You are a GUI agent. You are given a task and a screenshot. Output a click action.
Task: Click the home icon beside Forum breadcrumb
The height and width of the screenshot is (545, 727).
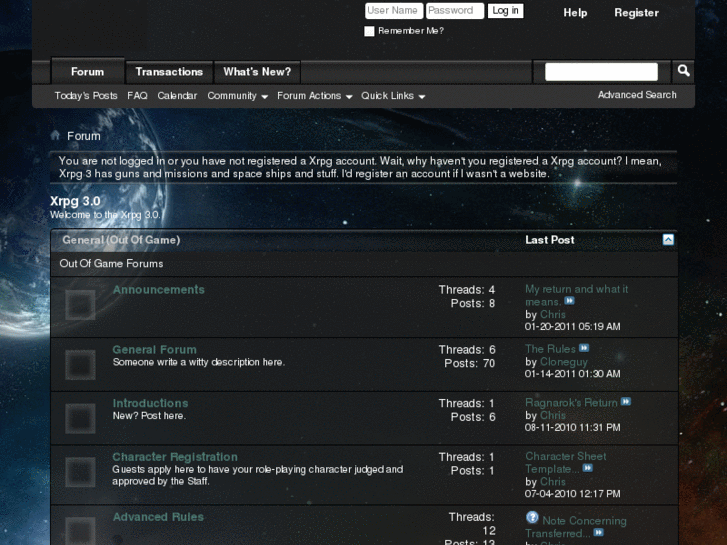pyautogui.click(x=55, y=135)
